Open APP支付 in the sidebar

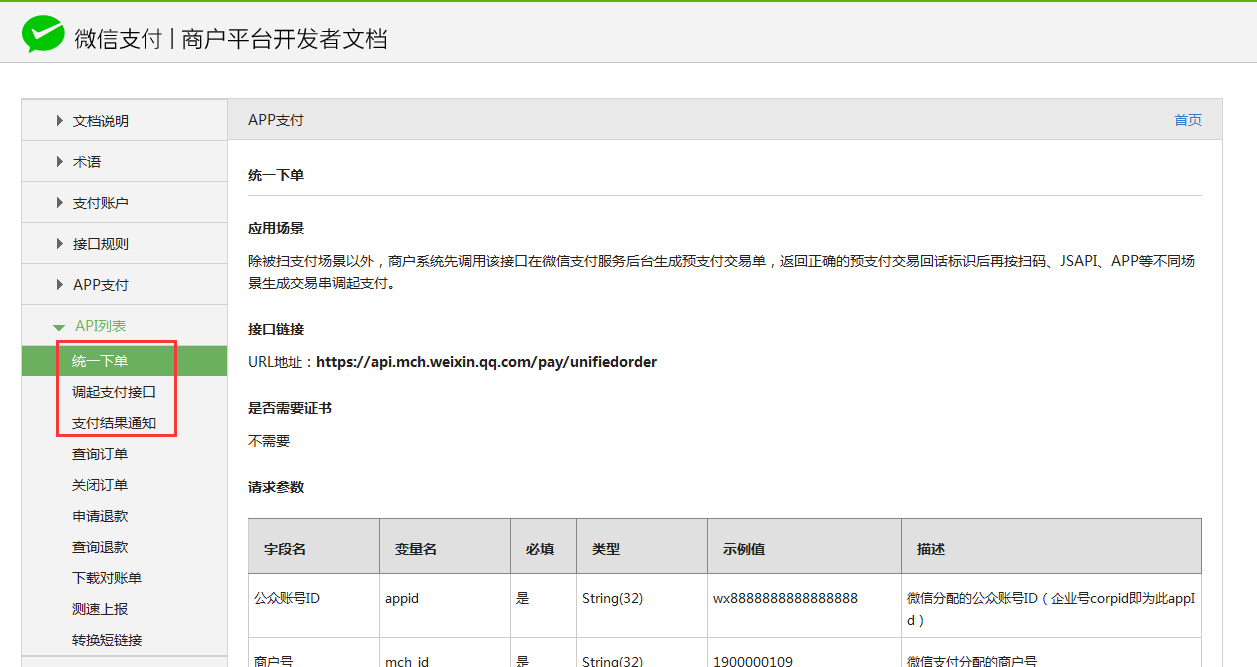tap(101, 285)
